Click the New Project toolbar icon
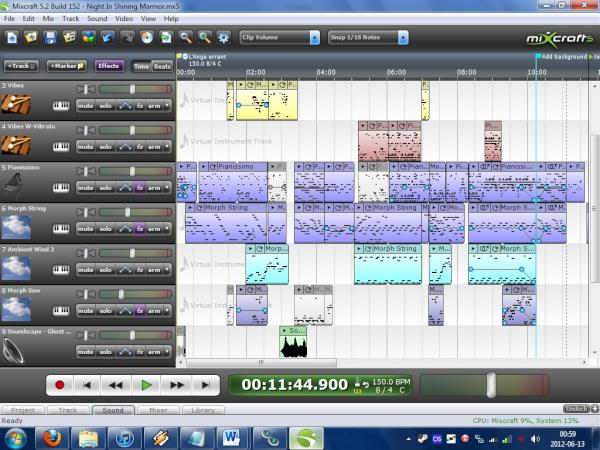The width and height of the screenshot is (600, 450). 12,38
